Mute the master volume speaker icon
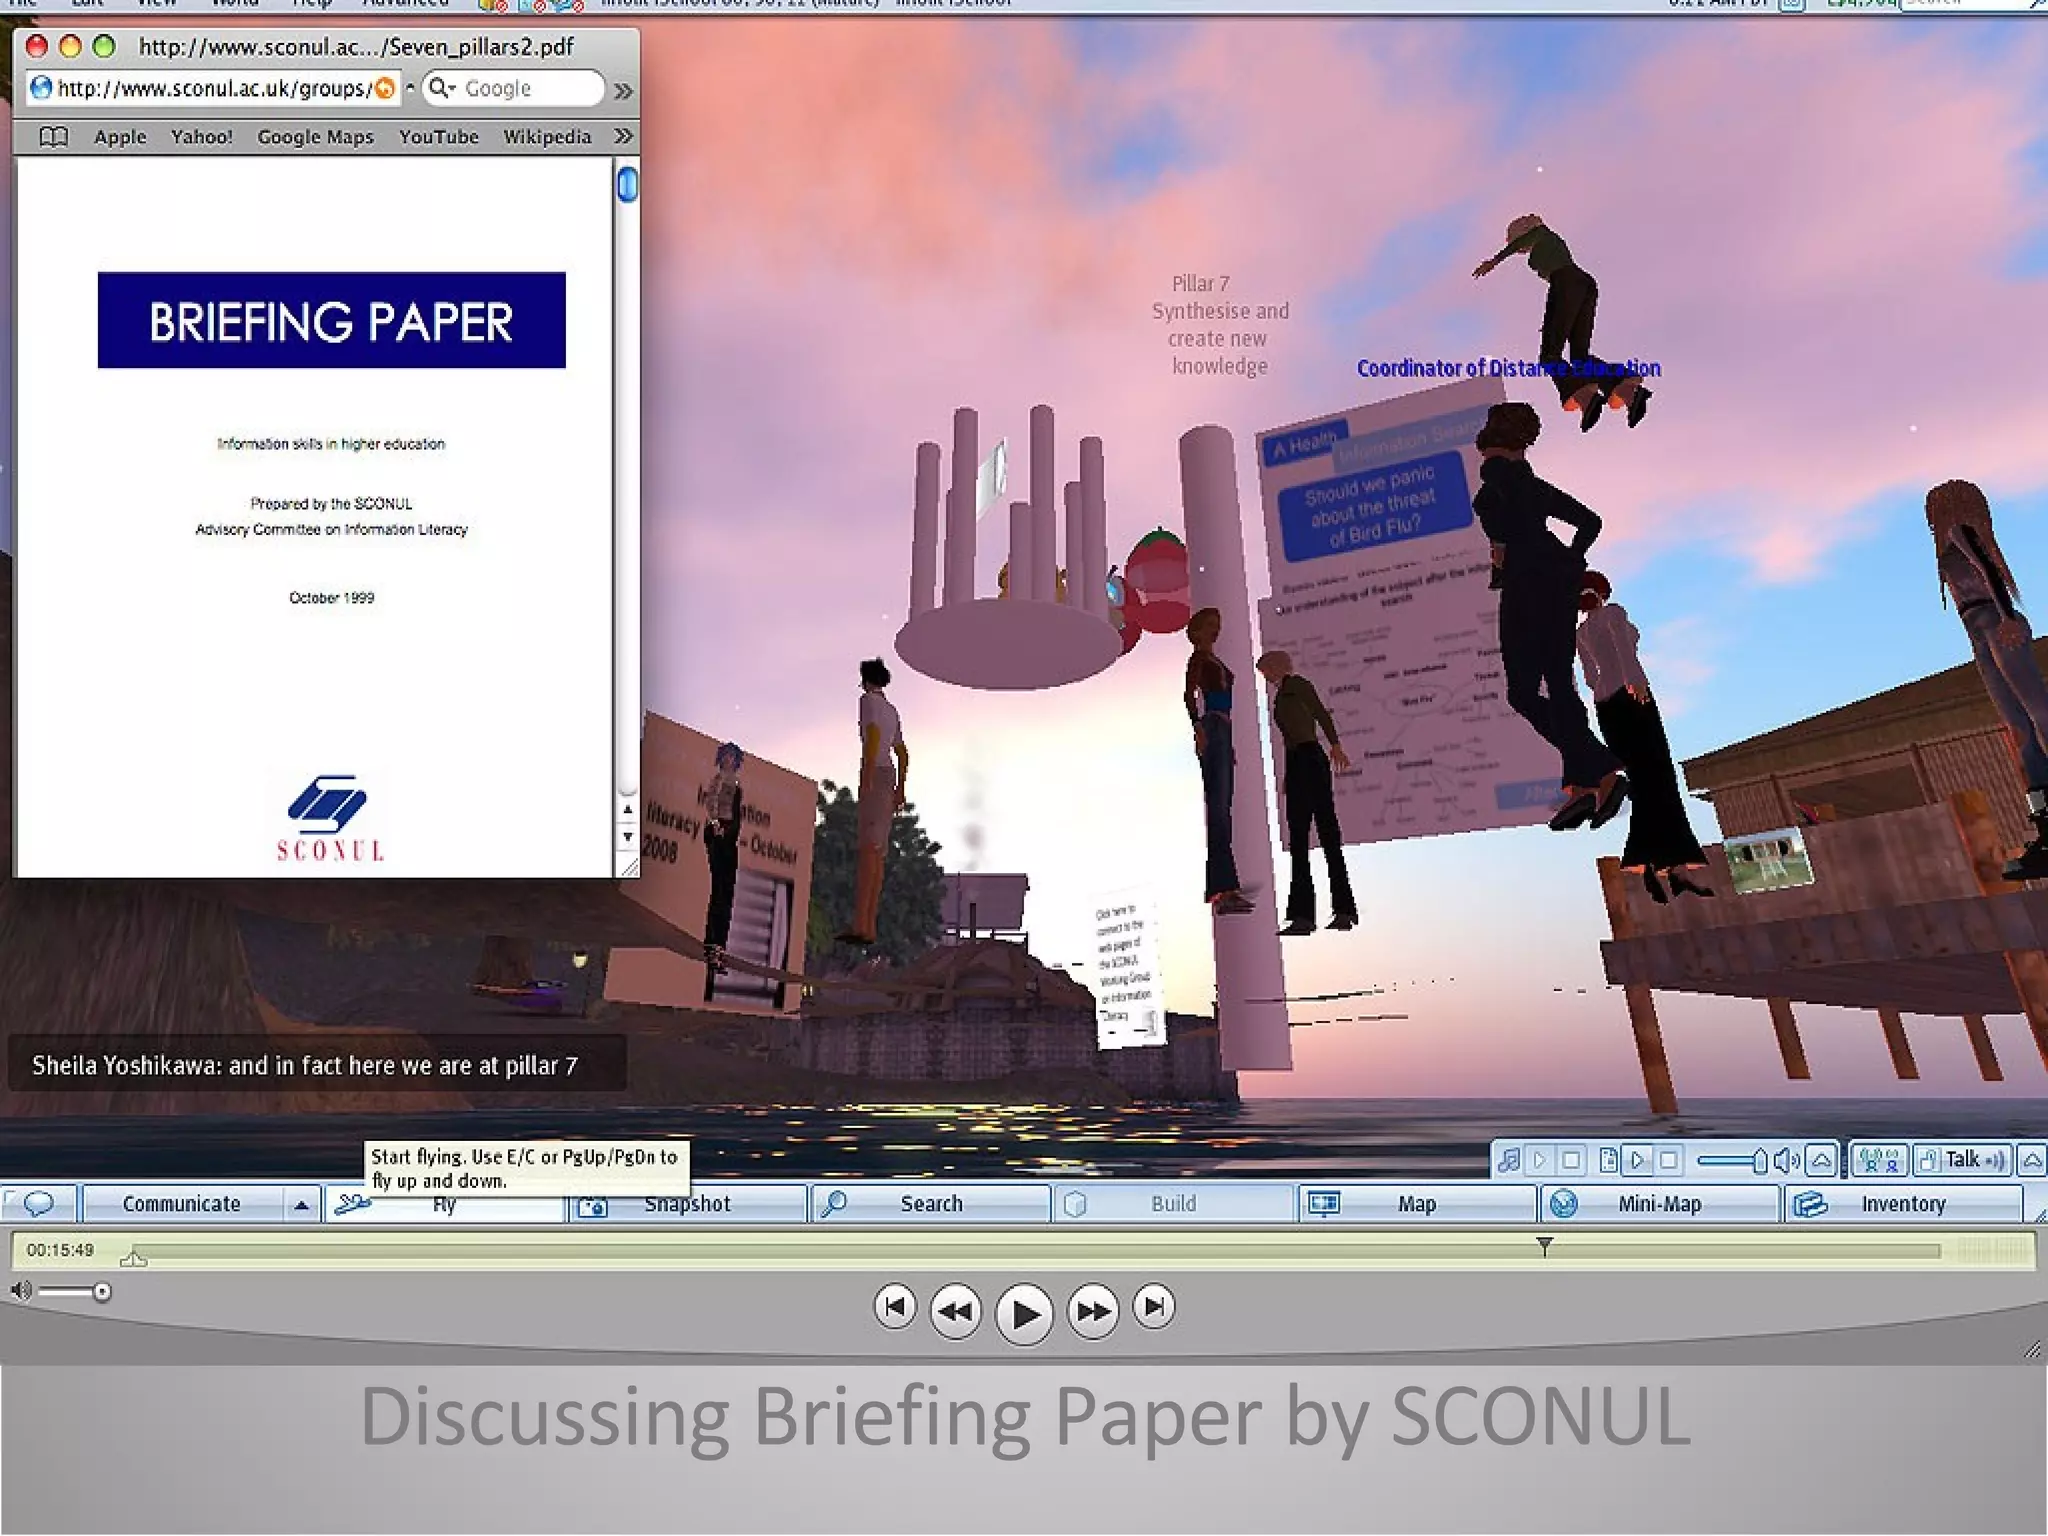 [1787, 1160]
